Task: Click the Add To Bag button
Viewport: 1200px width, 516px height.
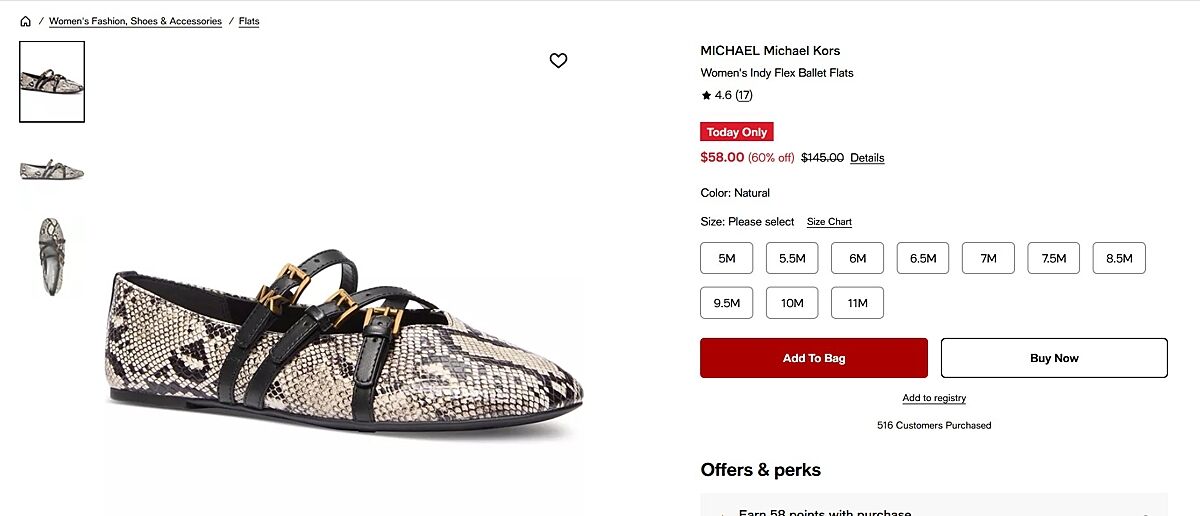Action: tap(814, 358)
